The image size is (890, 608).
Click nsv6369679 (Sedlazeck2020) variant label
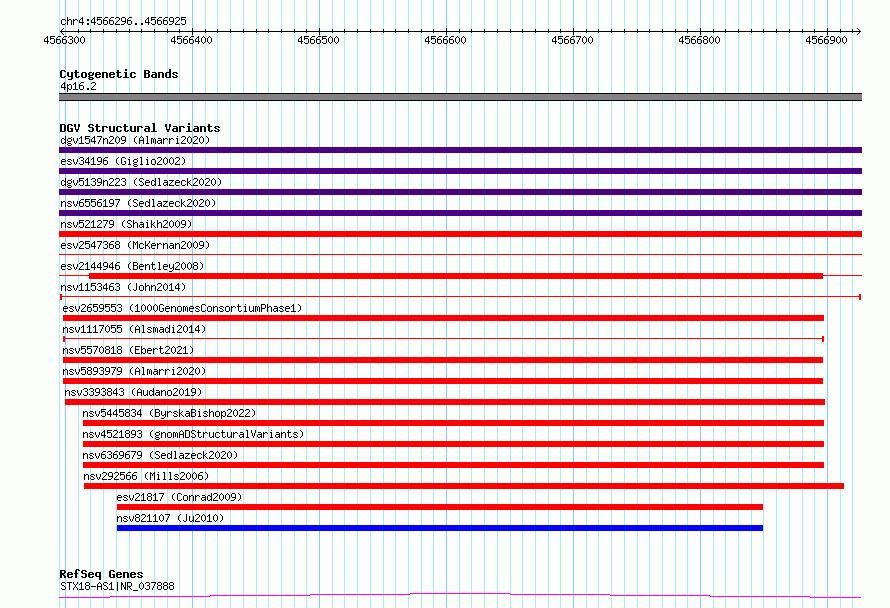160,455
